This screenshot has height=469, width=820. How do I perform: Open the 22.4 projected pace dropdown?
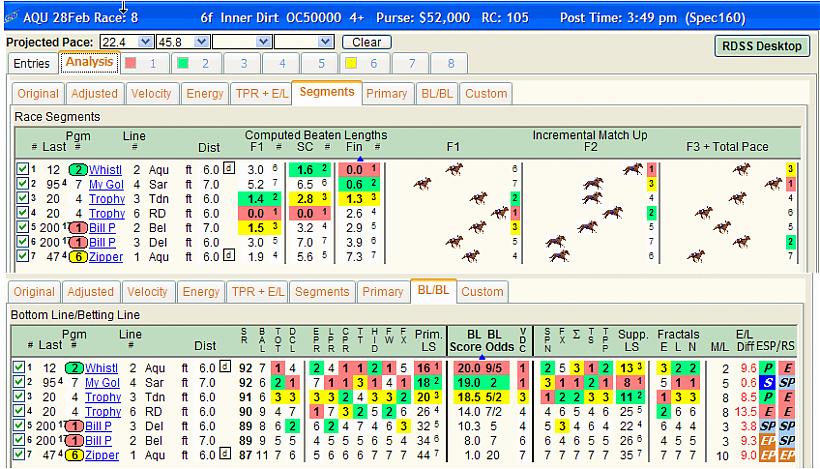pyautogui.click(x=145, y=42)
